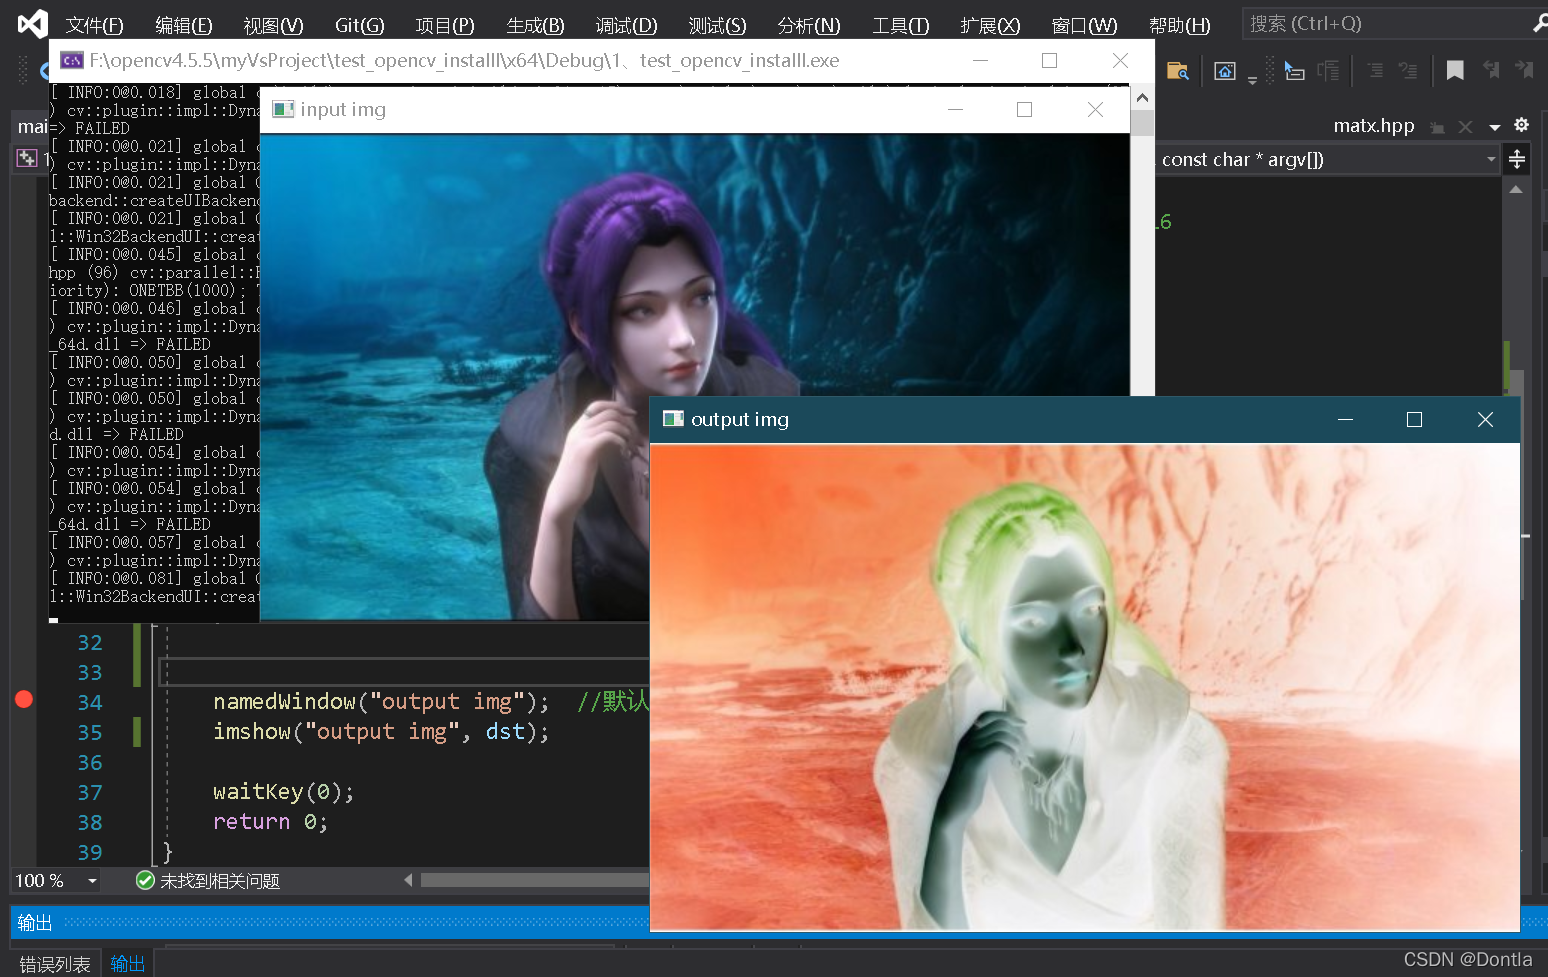Viewport: 1548px width, 977px height.
Task: Jump to previous bookmark via toolbar icon
Action: (x=1491, y=70)
